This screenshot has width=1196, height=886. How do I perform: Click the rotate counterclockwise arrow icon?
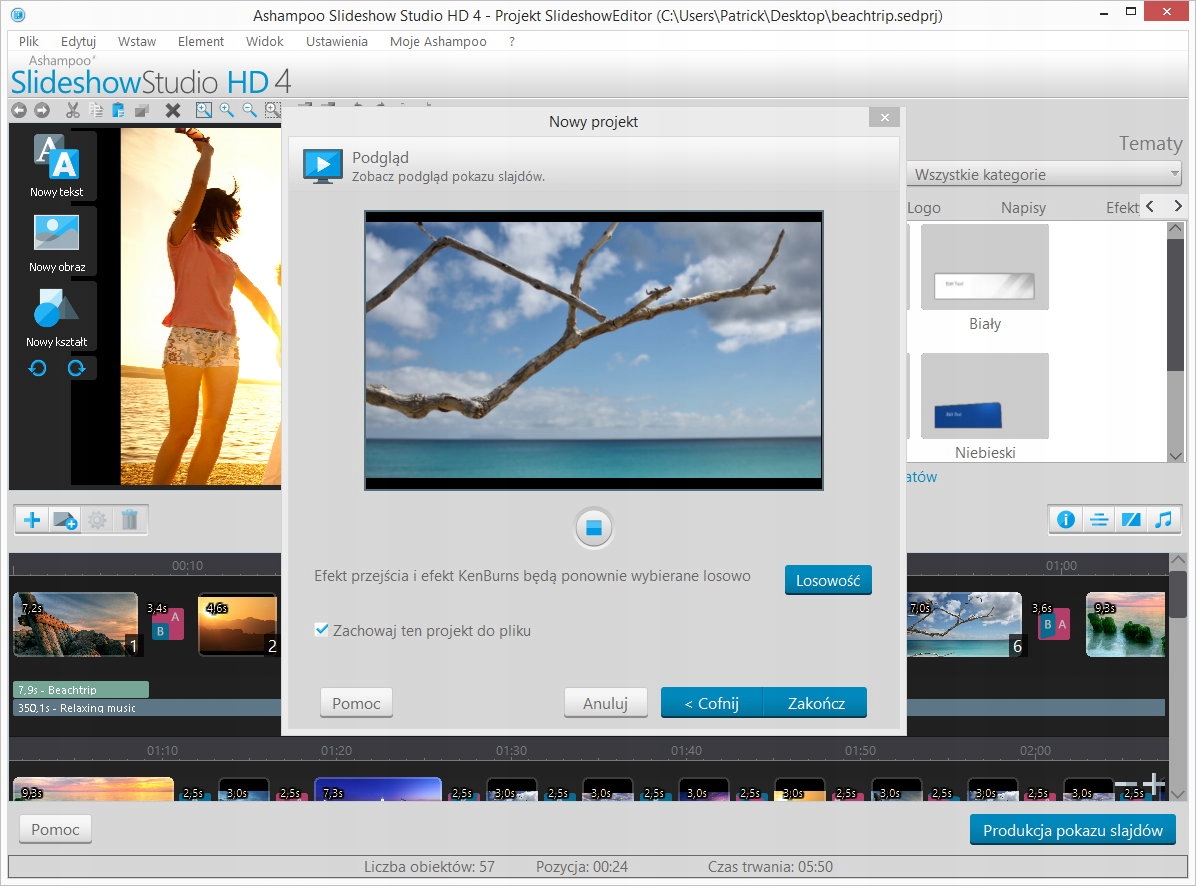tap(38, 368)
